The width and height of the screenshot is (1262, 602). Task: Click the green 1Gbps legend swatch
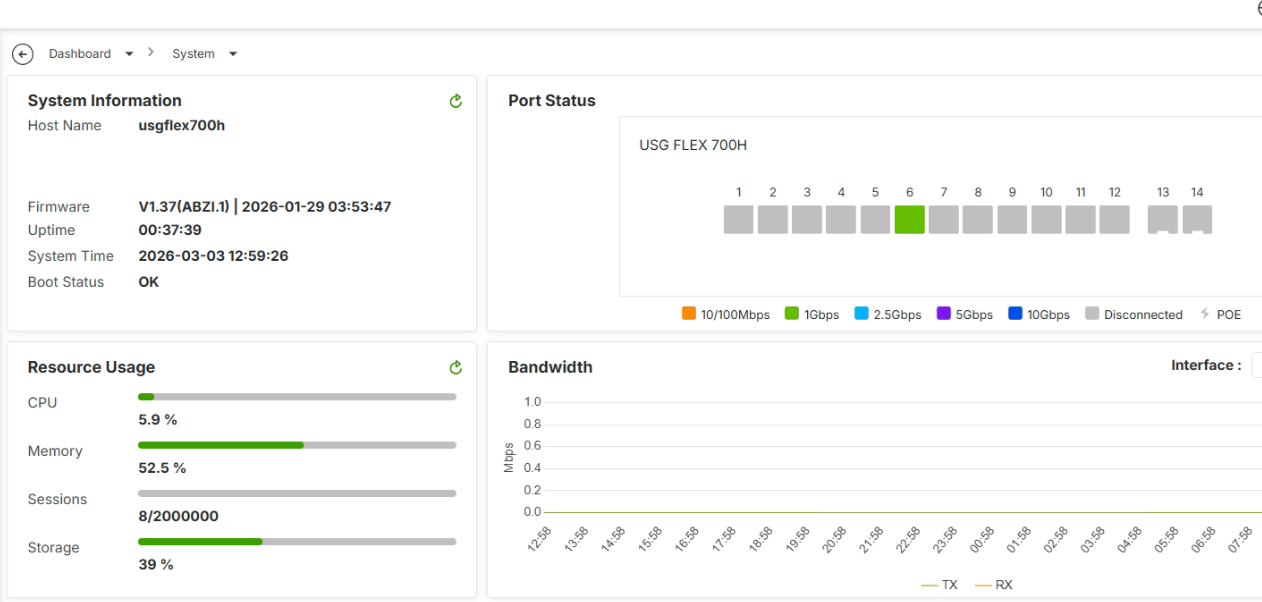[792, 313]
